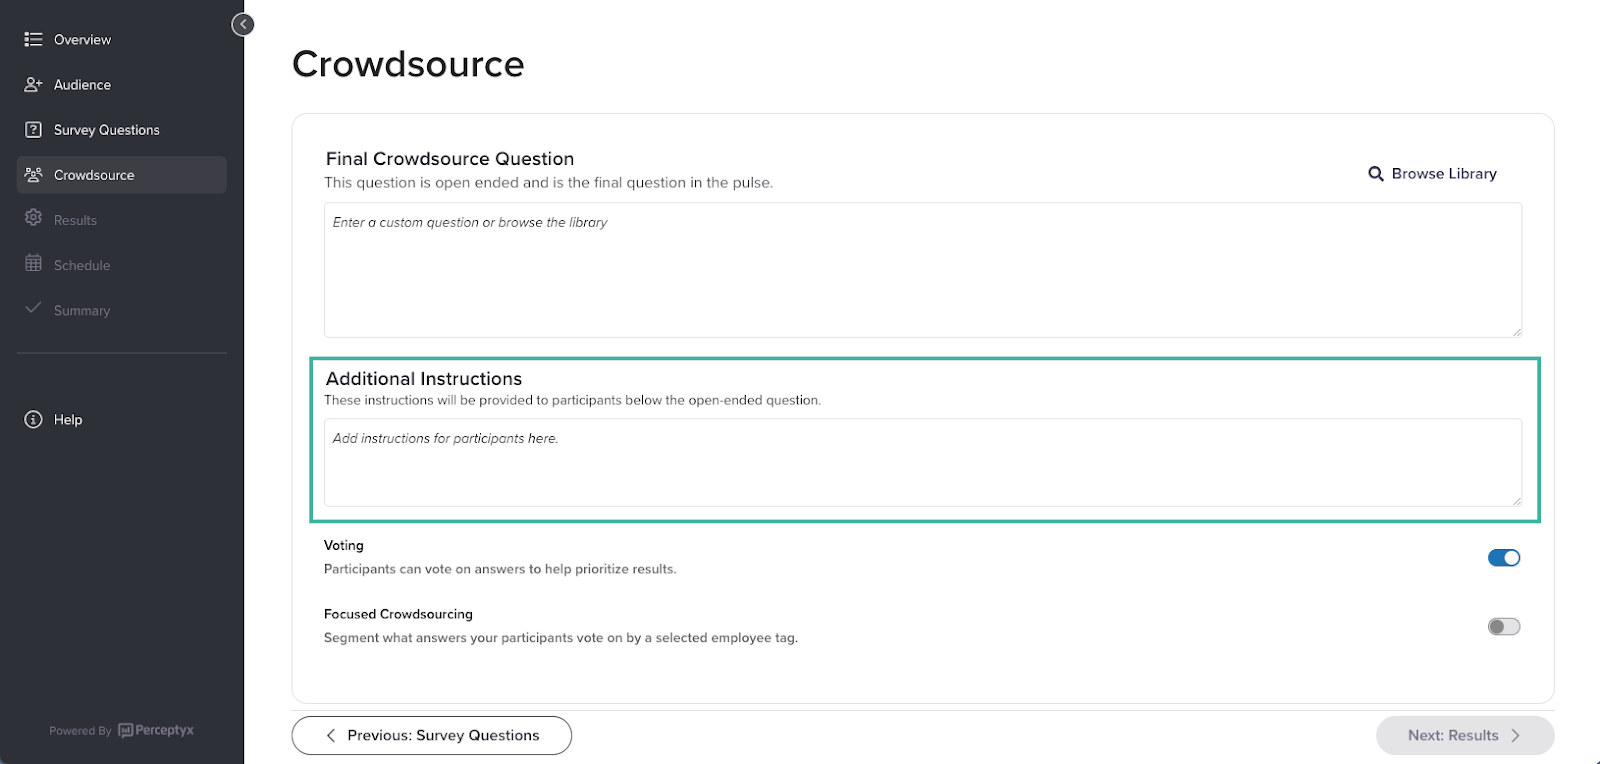Viewport: 1600px width, 764px height.
Task: Go back via Previous: Survey Questions button
Action: click(432, 735)
